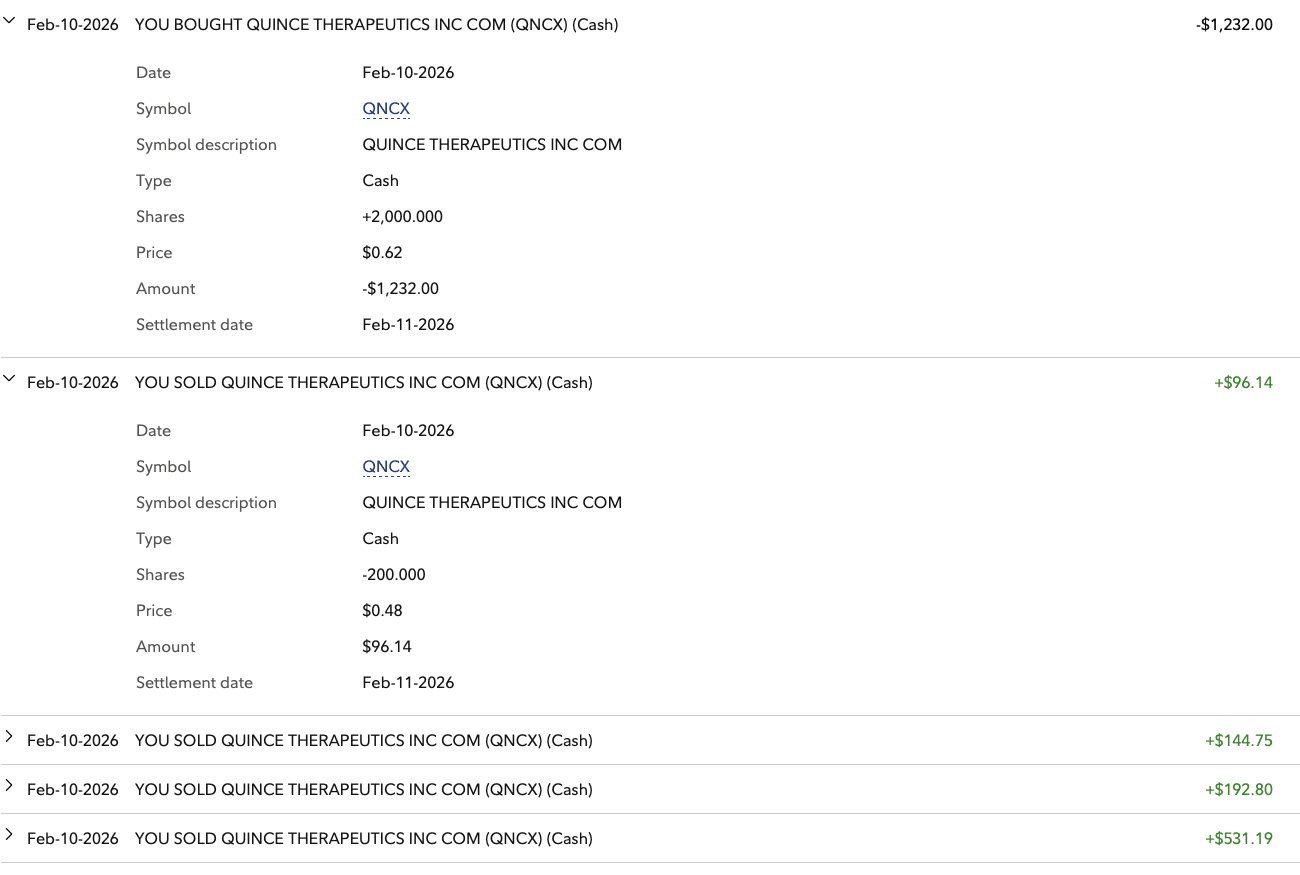
Task: Click the green +$192.80 amount
Action: tap(1239, 790)
